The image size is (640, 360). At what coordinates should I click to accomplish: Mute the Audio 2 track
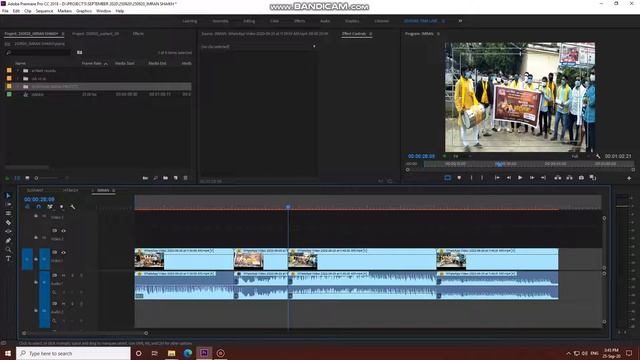[63, 304]
